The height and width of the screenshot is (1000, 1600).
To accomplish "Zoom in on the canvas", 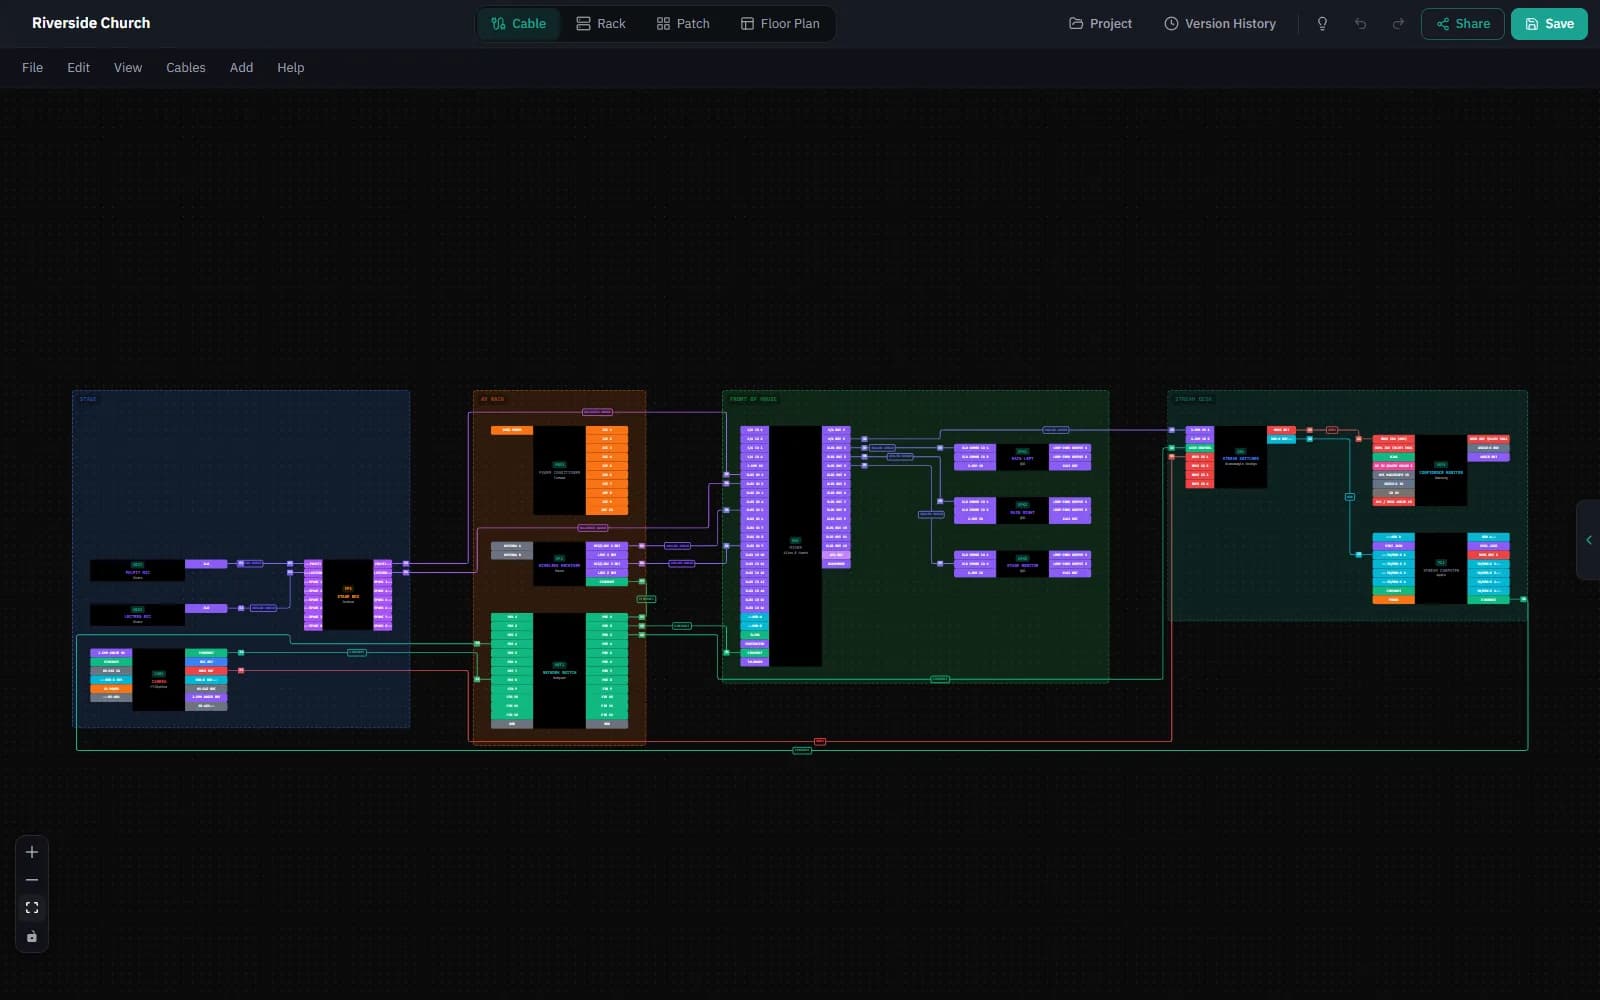I will [x=32, y=852].
